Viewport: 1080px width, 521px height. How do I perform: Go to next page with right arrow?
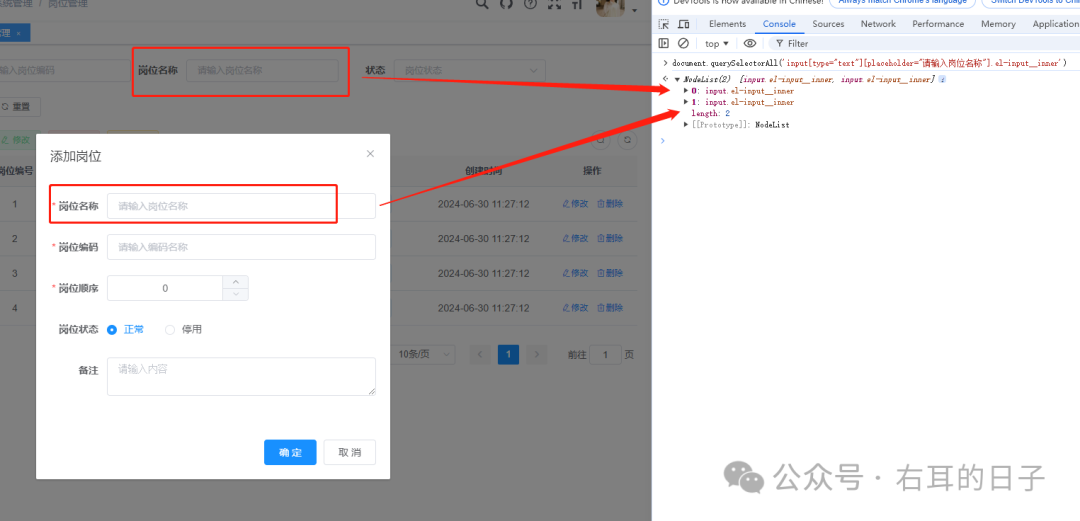pyautogui.click(x=536, y=355)
